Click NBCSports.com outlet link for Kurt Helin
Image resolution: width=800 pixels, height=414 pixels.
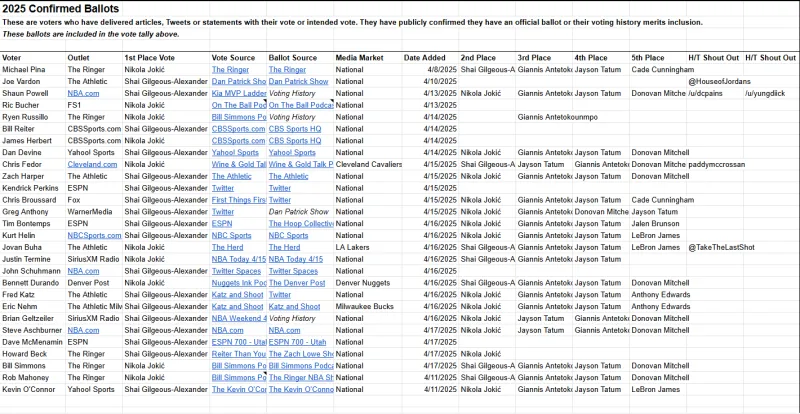94,235
